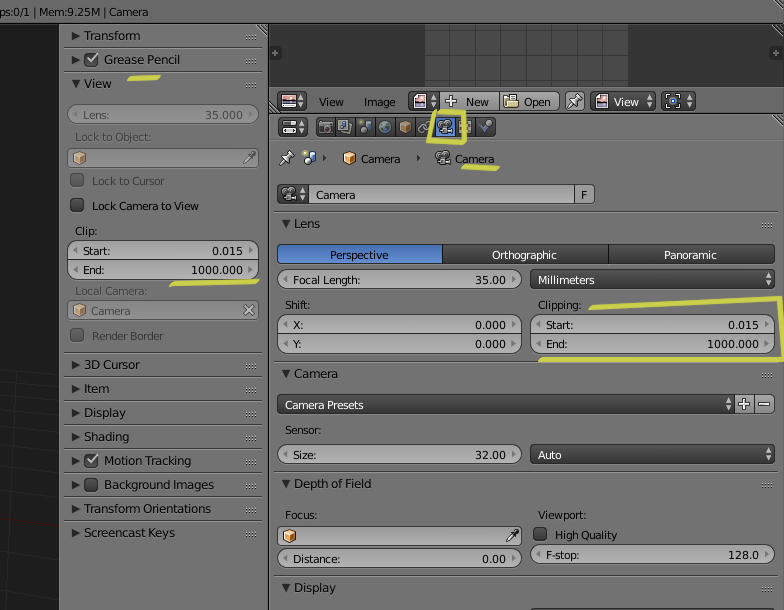Click the eyedropper in Lock to Object field
Image resolution: width=784 pixels, height=610 pixels.
click(x=249, y=158)
